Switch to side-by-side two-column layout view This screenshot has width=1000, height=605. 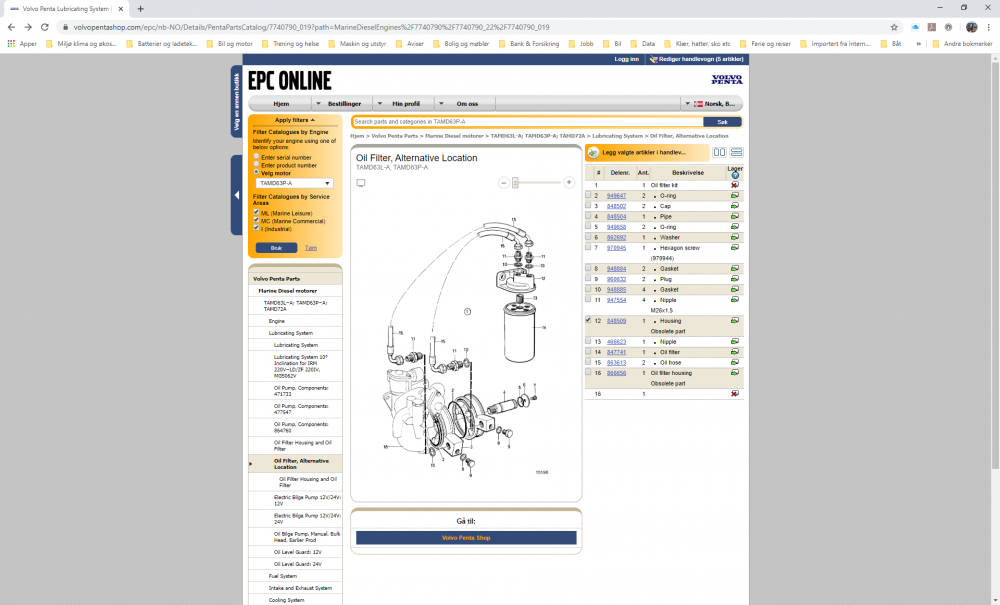pyautogui.click(x=719, y=152)
